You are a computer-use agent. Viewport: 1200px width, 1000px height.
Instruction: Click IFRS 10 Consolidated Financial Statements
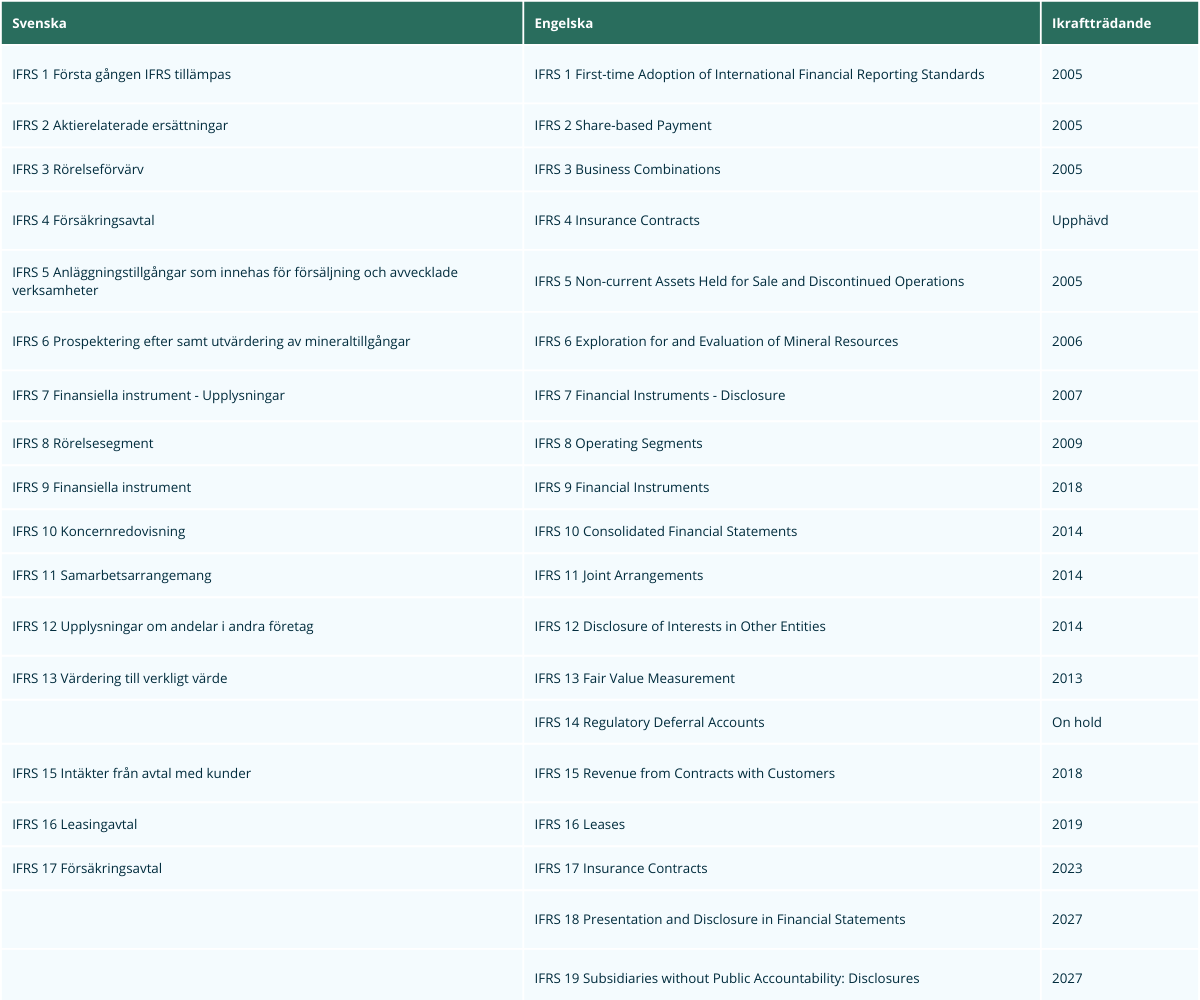click(x=665, y=532)
